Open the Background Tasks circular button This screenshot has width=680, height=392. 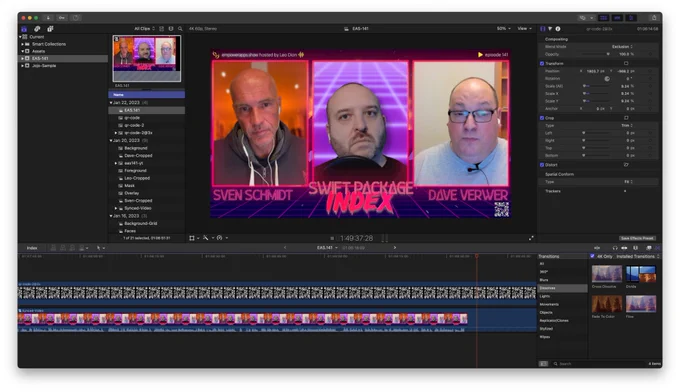76,18
